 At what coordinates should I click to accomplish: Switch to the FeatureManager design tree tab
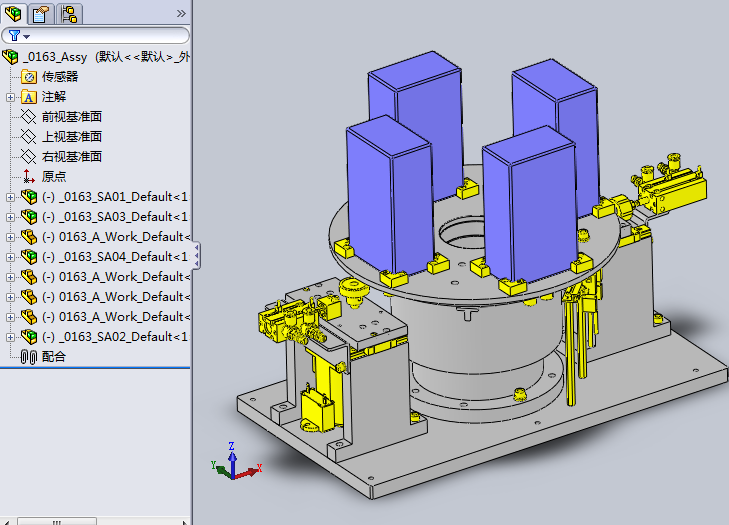pos(13,13)
